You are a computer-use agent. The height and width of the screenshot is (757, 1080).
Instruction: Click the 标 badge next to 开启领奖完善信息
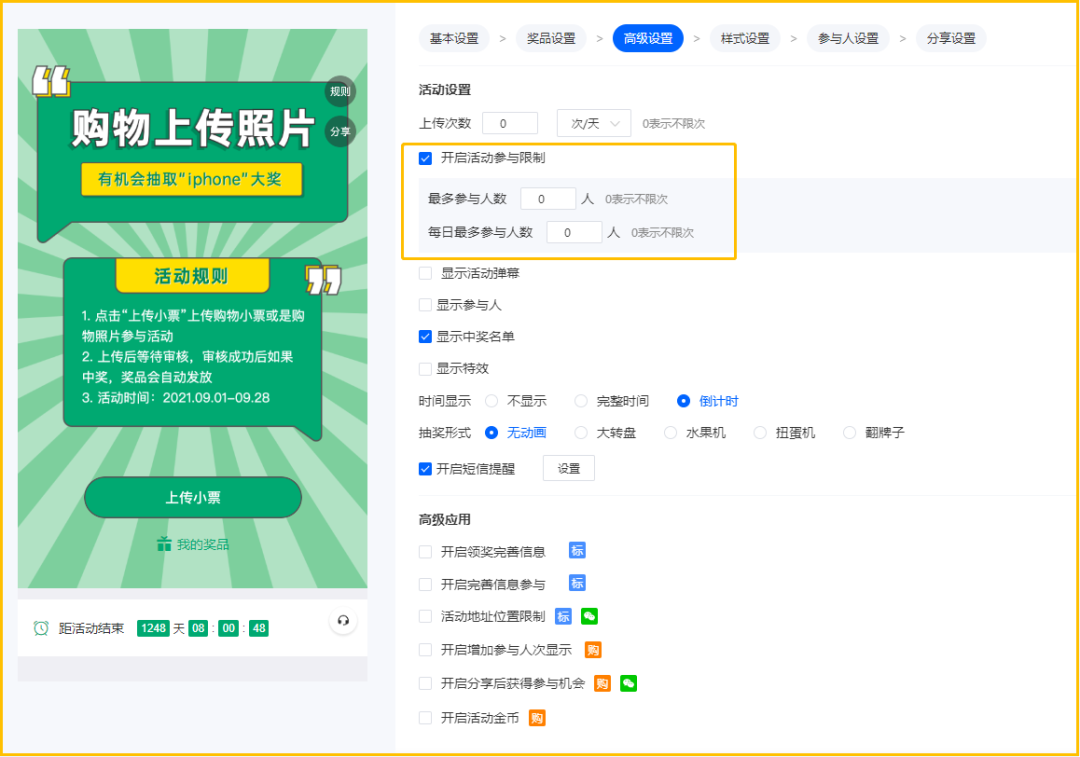point(577,550)
